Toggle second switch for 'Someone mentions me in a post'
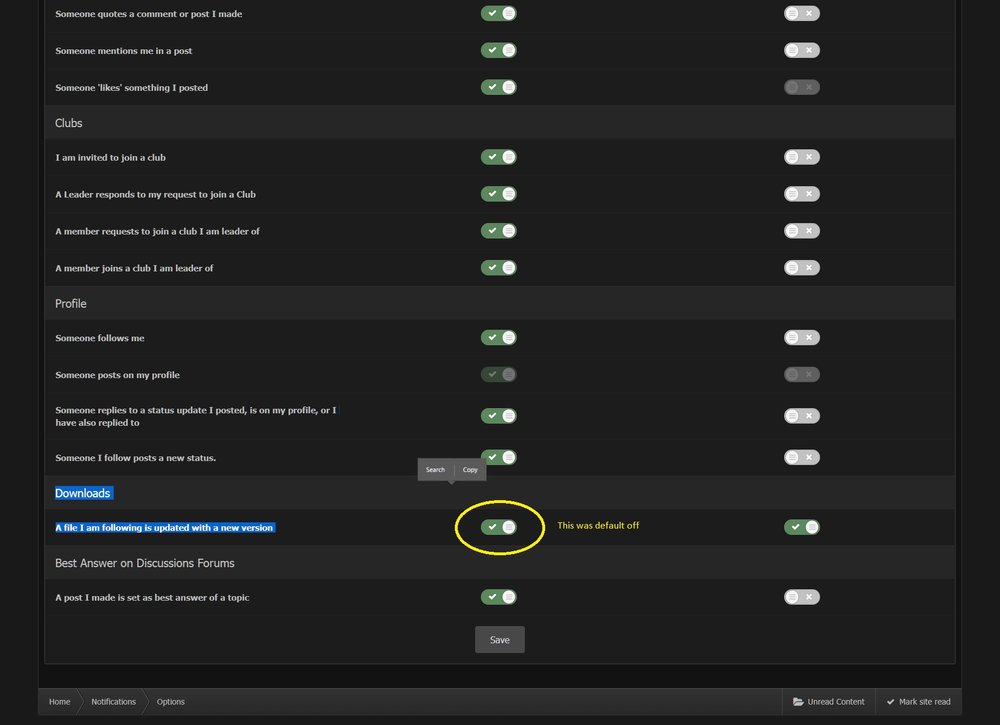The width and height of the screenshot is (1000, 725). 802,50
